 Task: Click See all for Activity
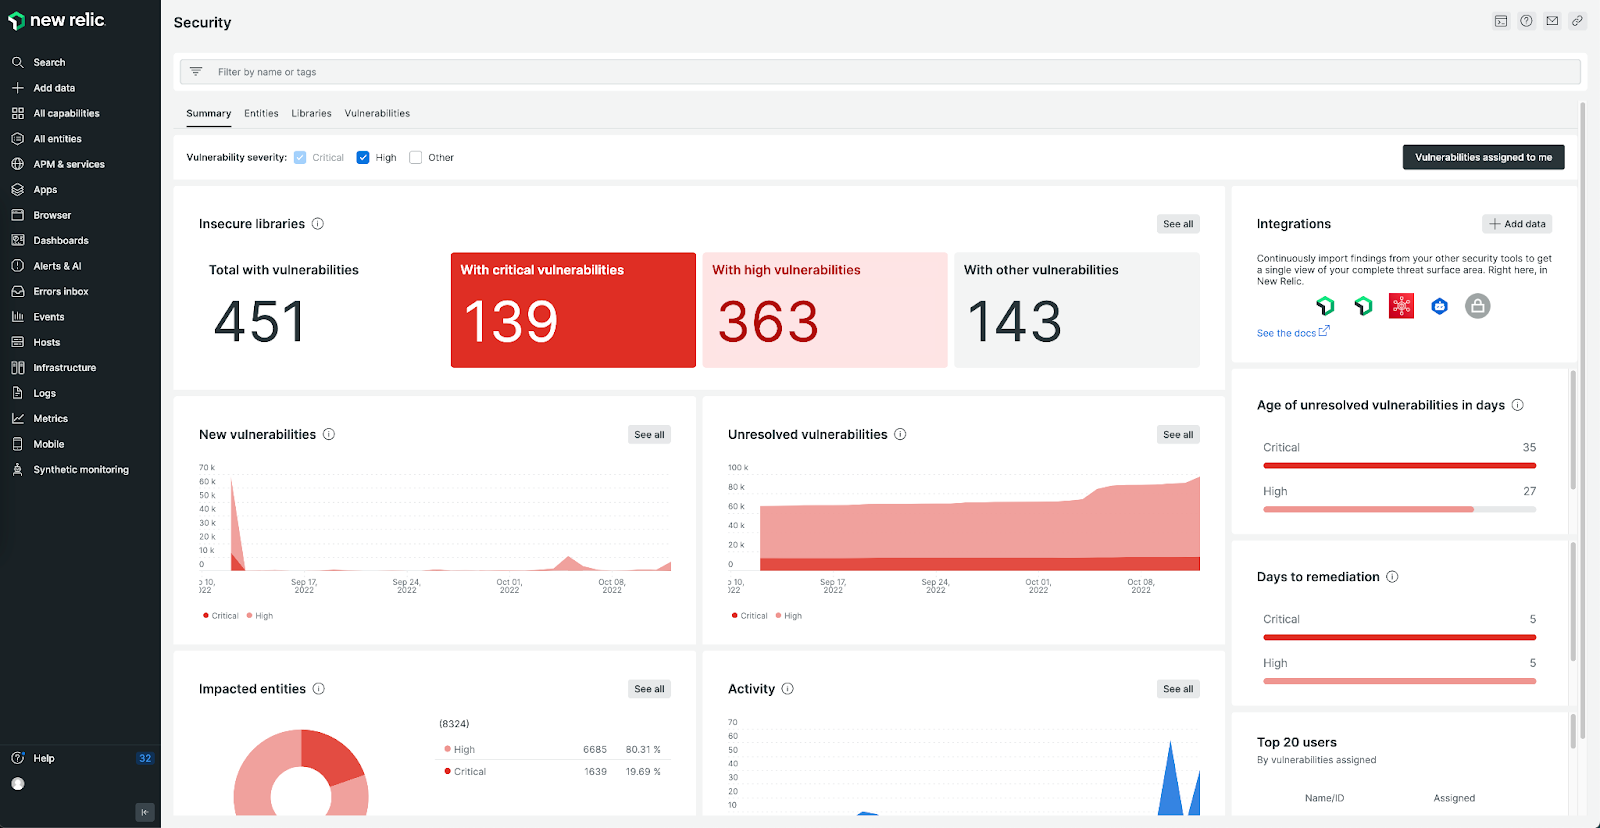pyautogui.click(x=1178, y=689)
